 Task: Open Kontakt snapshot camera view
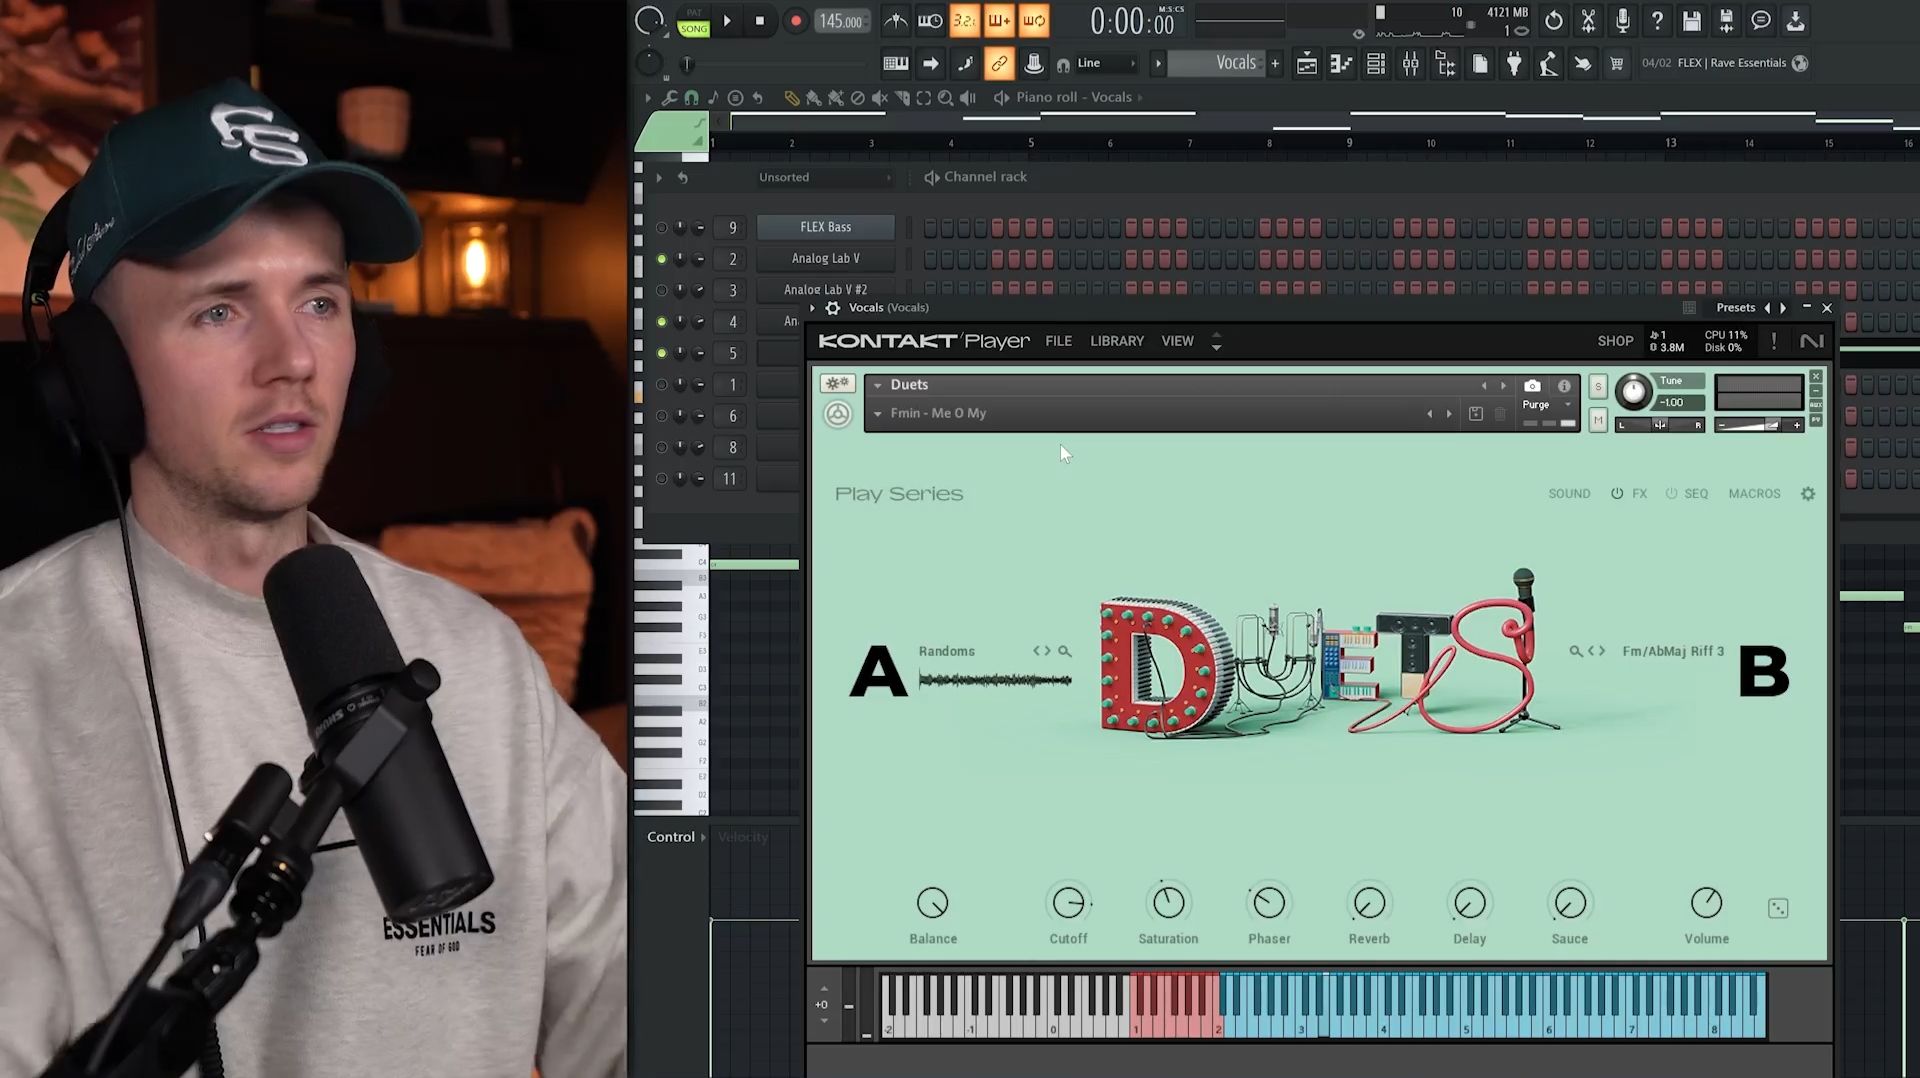click(x=1532, y=386)
